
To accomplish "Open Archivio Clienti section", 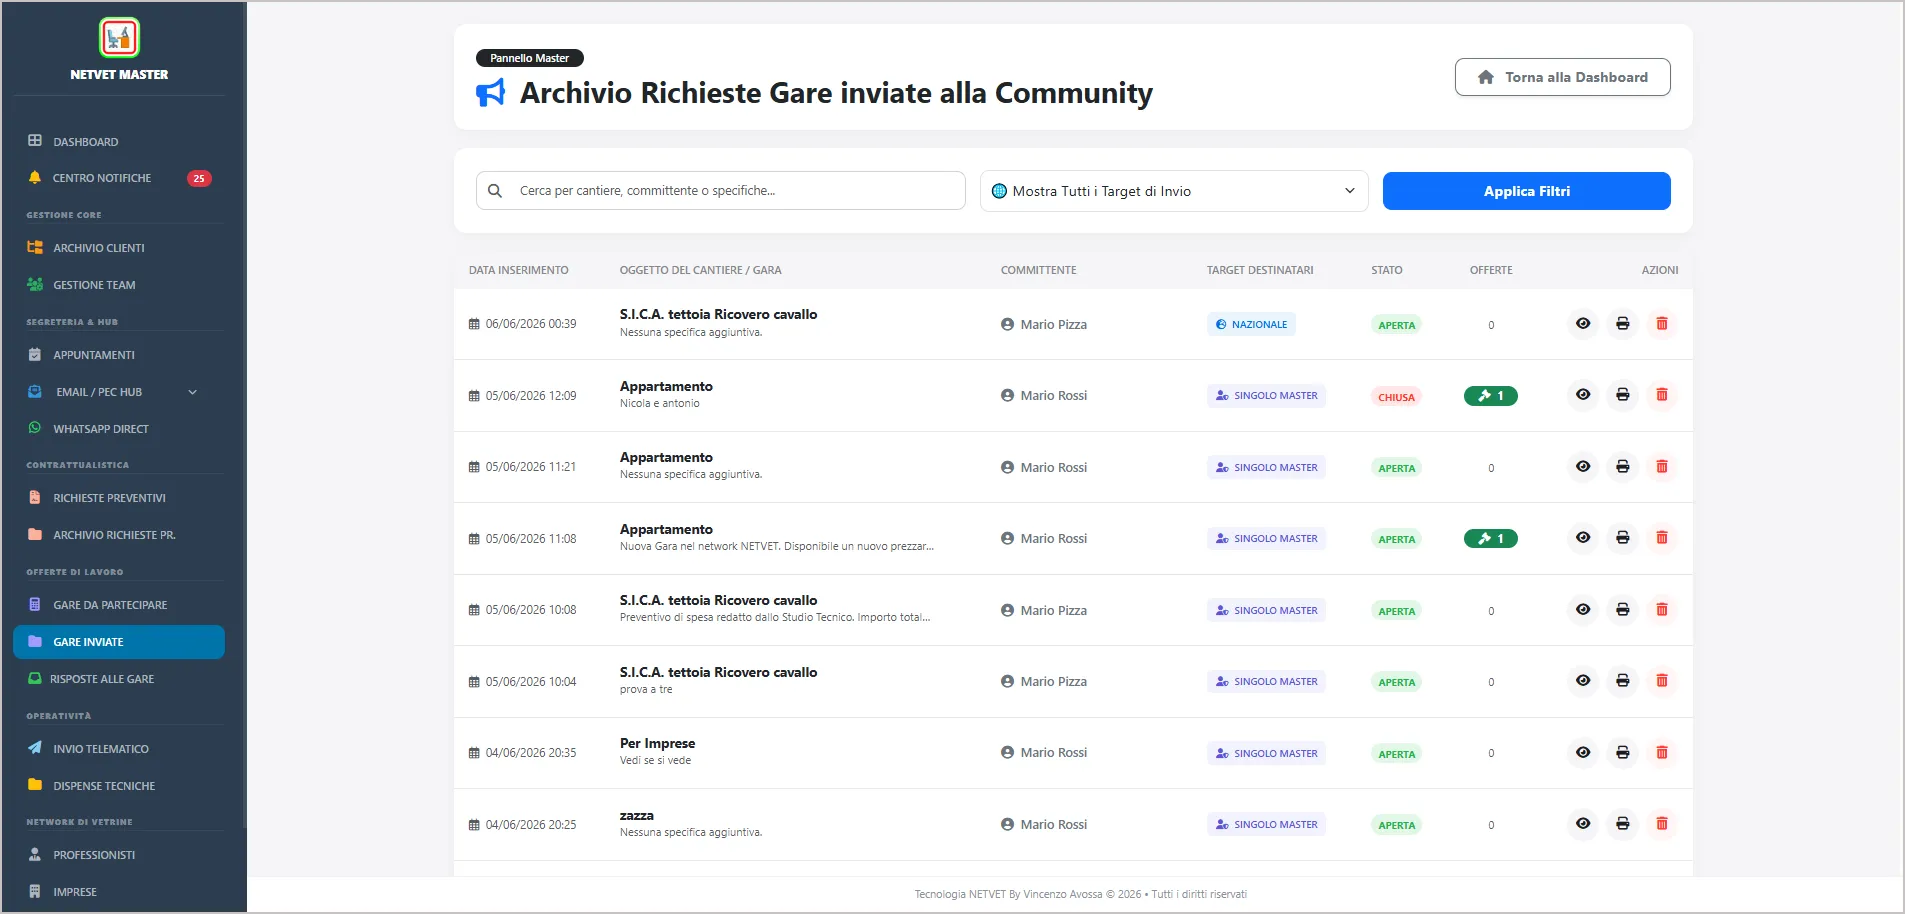I will 119,248.
